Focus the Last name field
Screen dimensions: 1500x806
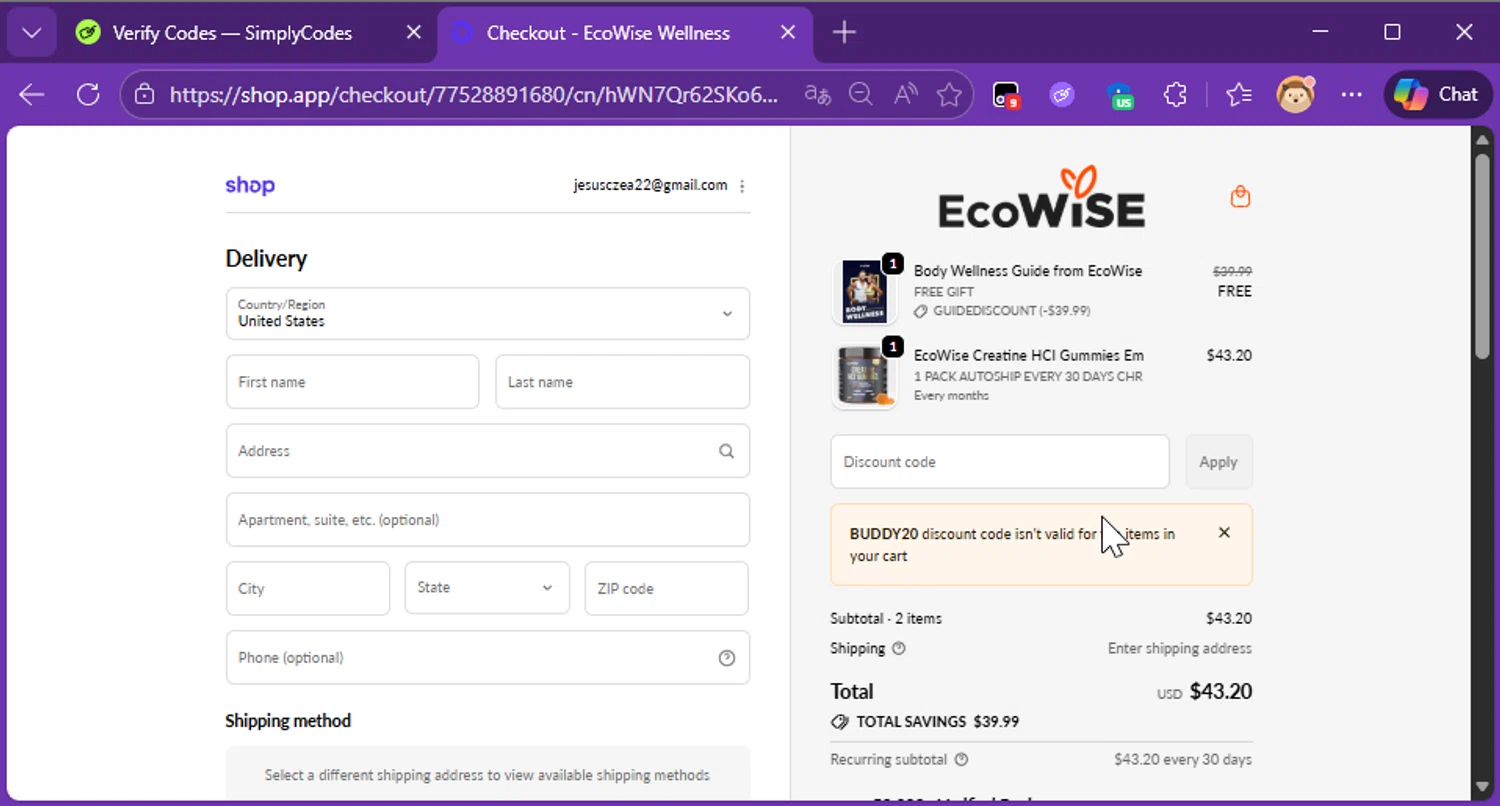[x=622, y=382]
